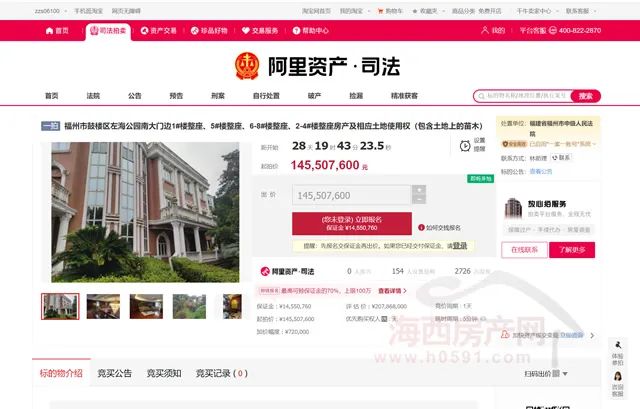The height and width of the screenshot is (409, 640).
Task: Click the 淘宝网首页 link
Action: (316, 11)
